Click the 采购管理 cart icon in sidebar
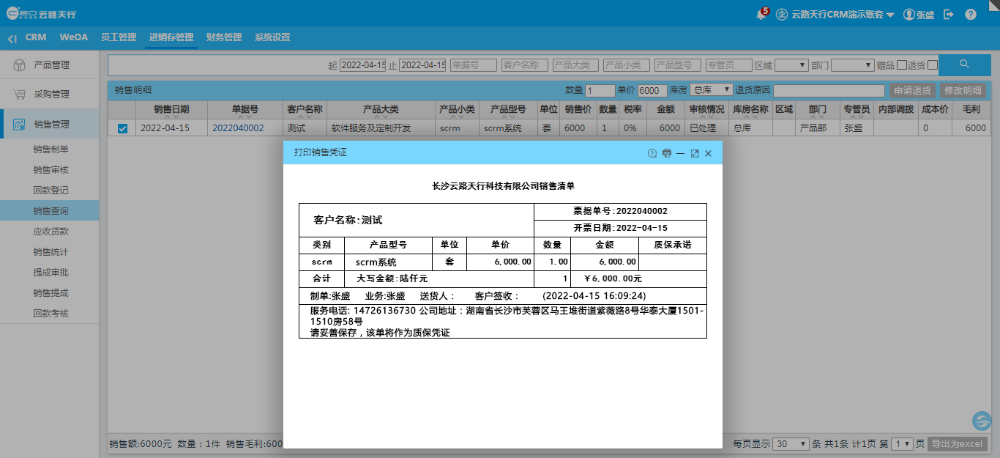This screenshot has width=1000, height=458. click(19, 94)
